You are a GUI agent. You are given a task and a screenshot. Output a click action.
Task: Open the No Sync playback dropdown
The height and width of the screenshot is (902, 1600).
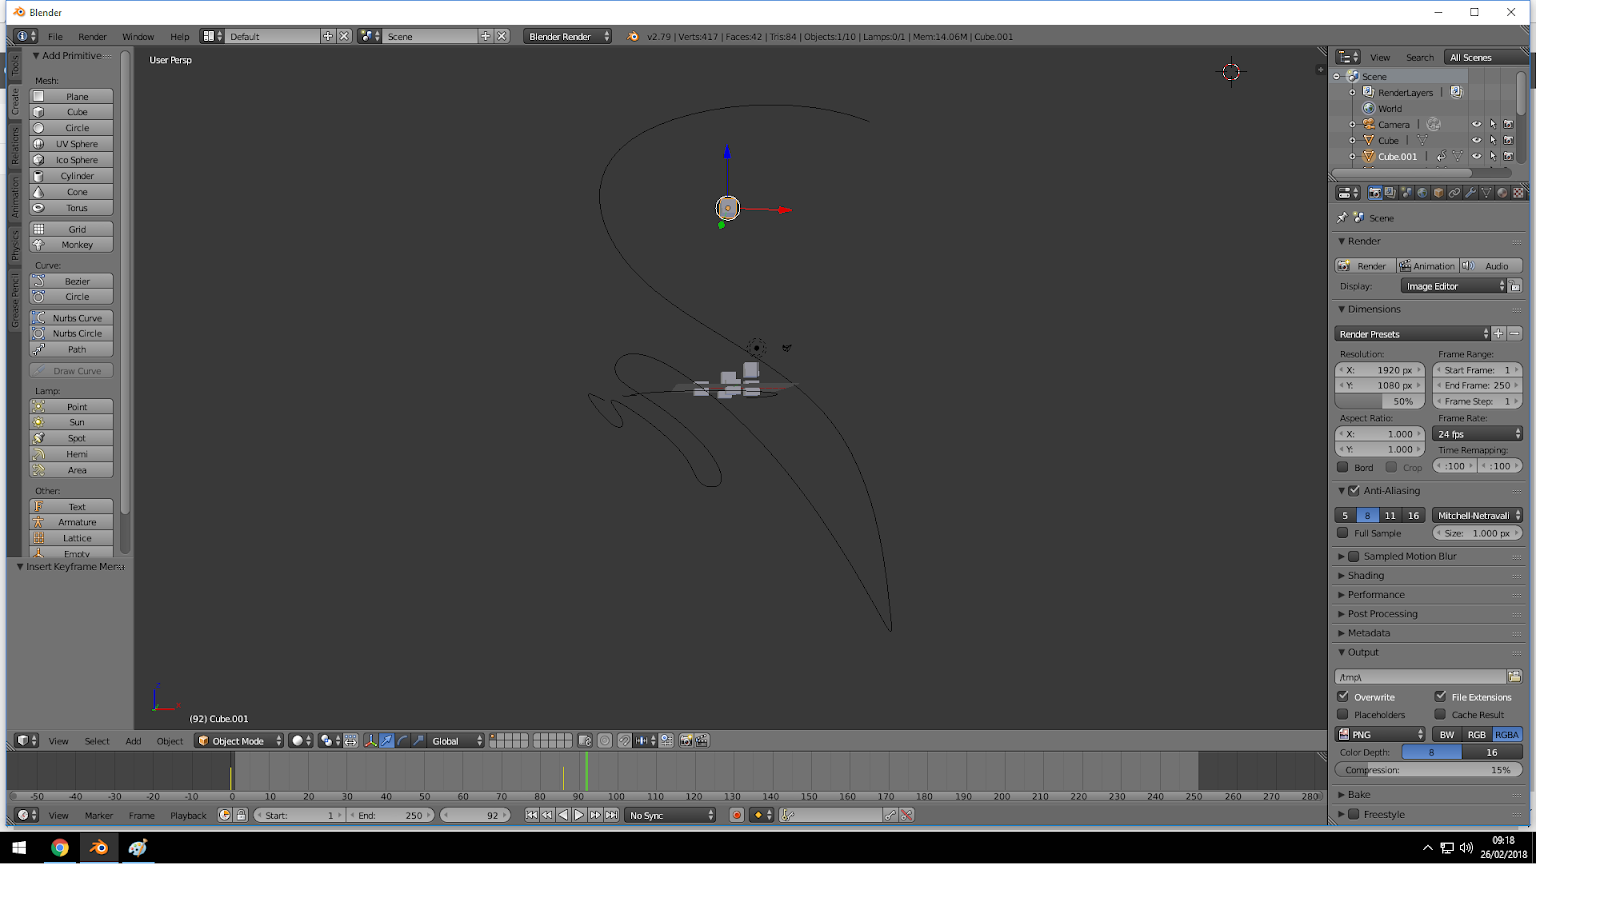point(669,815)
